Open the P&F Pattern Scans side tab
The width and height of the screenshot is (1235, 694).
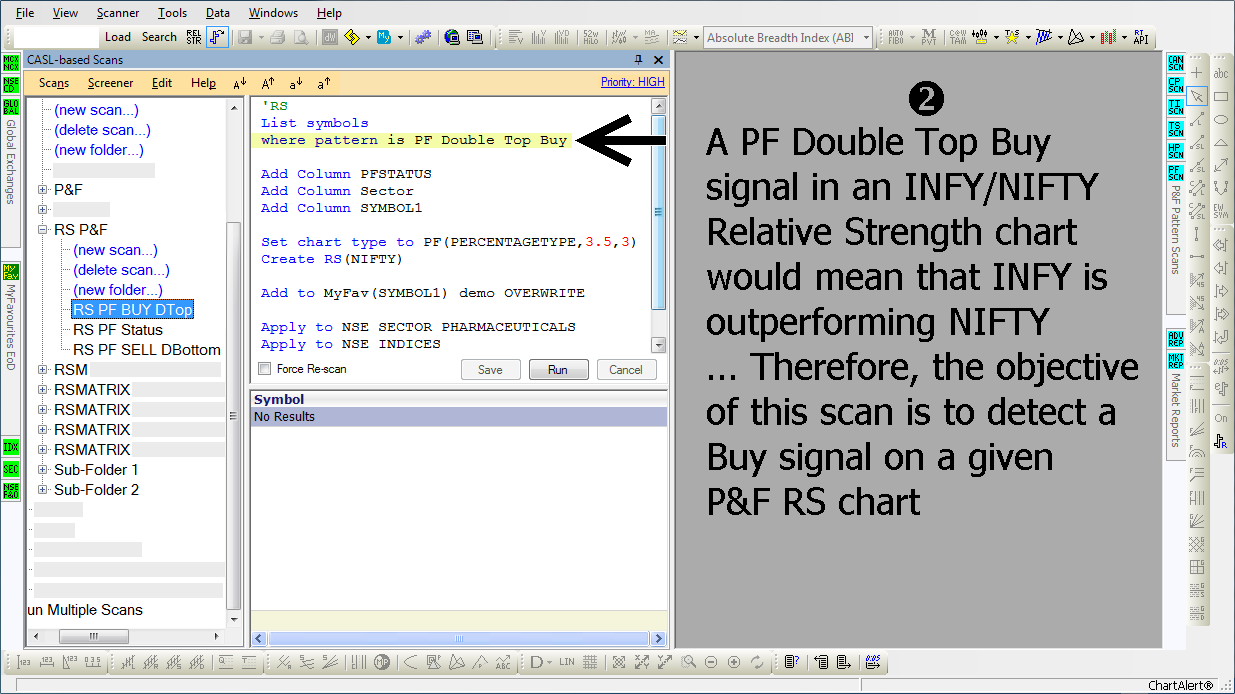tap(1176, 230)
